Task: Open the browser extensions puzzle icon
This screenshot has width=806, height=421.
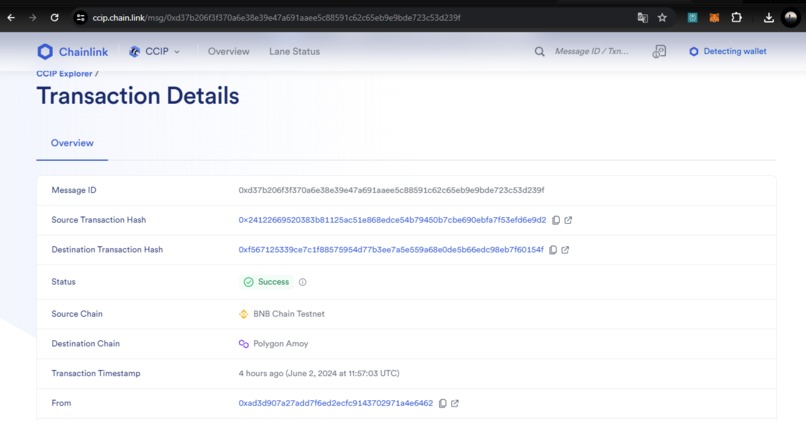Action: coord(736,17)
